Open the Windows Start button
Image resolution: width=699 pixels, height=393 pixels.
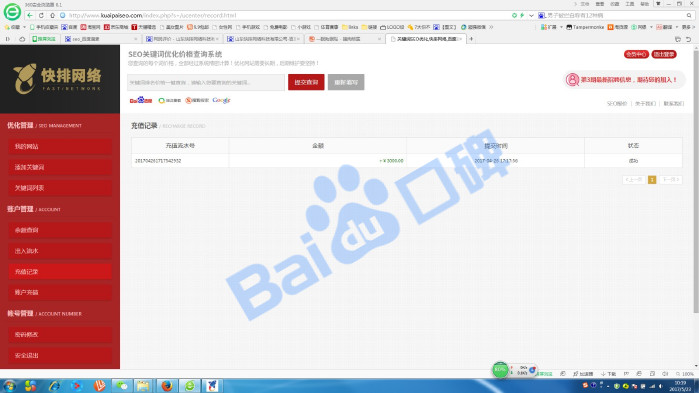point(10,385)
